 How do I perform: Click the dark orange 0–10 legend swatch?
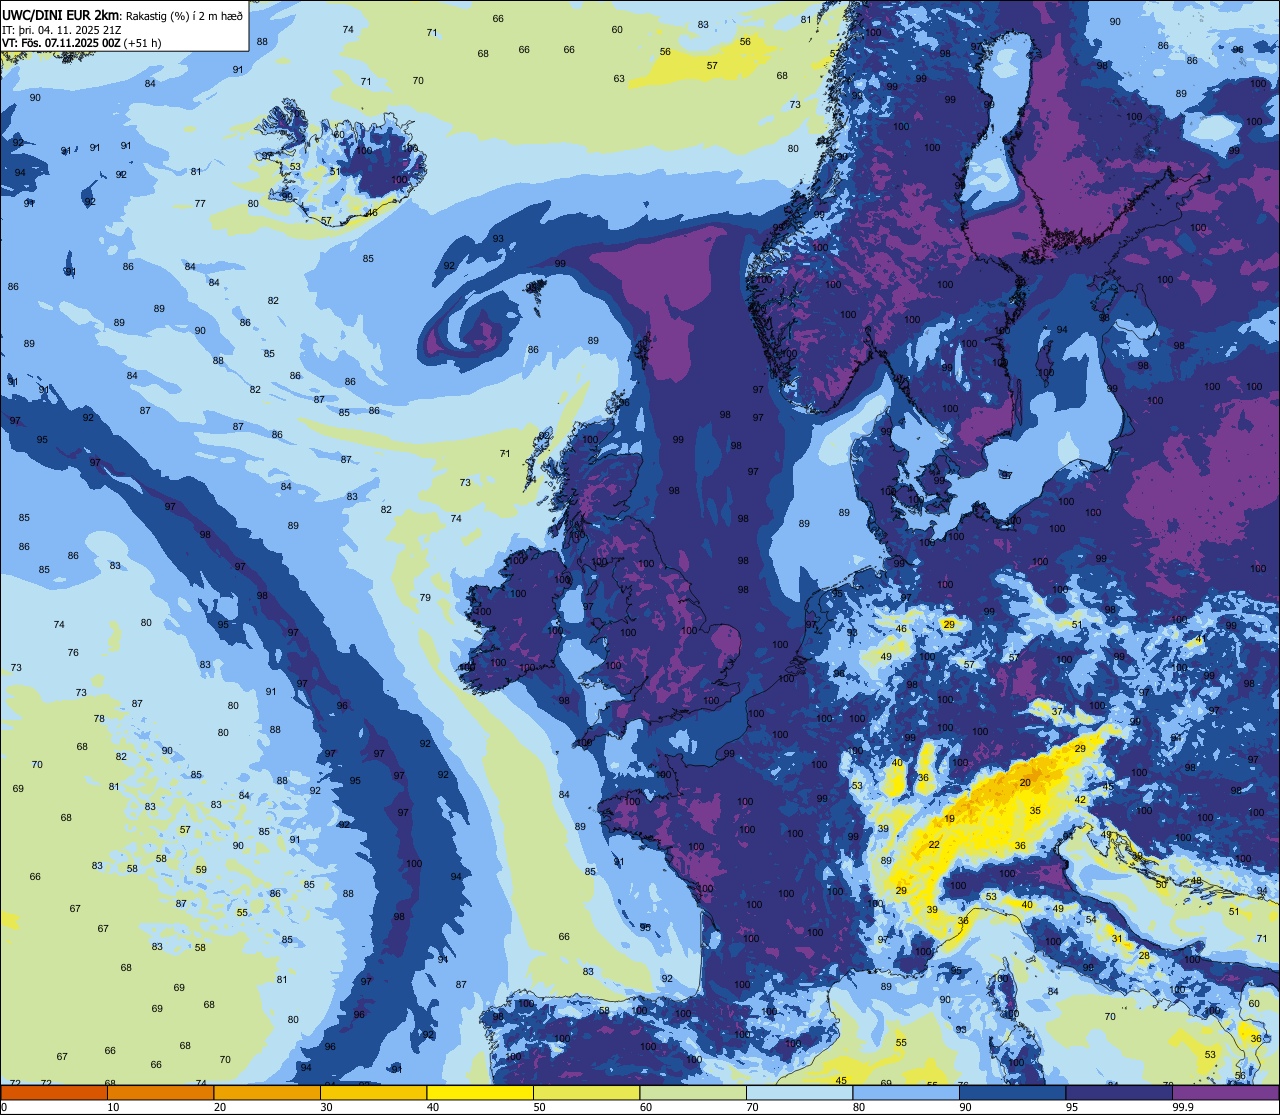tap(53, 1092)
